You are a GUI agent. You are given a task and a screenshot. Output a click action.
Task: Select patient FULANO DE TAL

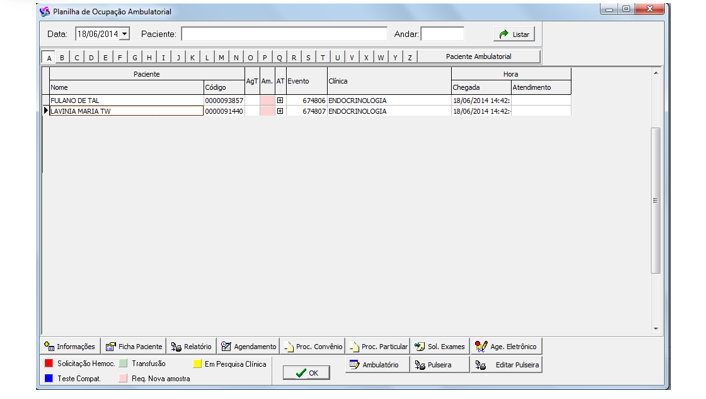pos(126,100)
